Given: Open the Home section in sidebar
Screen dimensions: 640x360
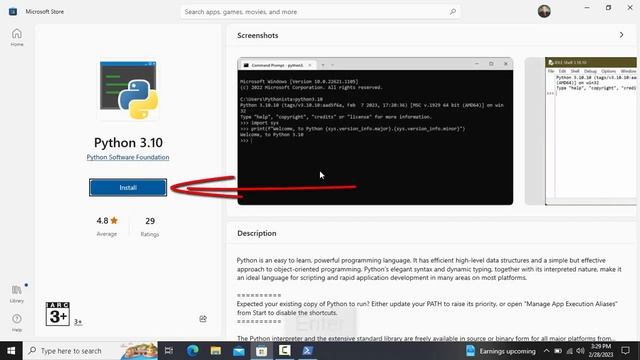Looking at the screenshot, I should (x=17, y=37).
